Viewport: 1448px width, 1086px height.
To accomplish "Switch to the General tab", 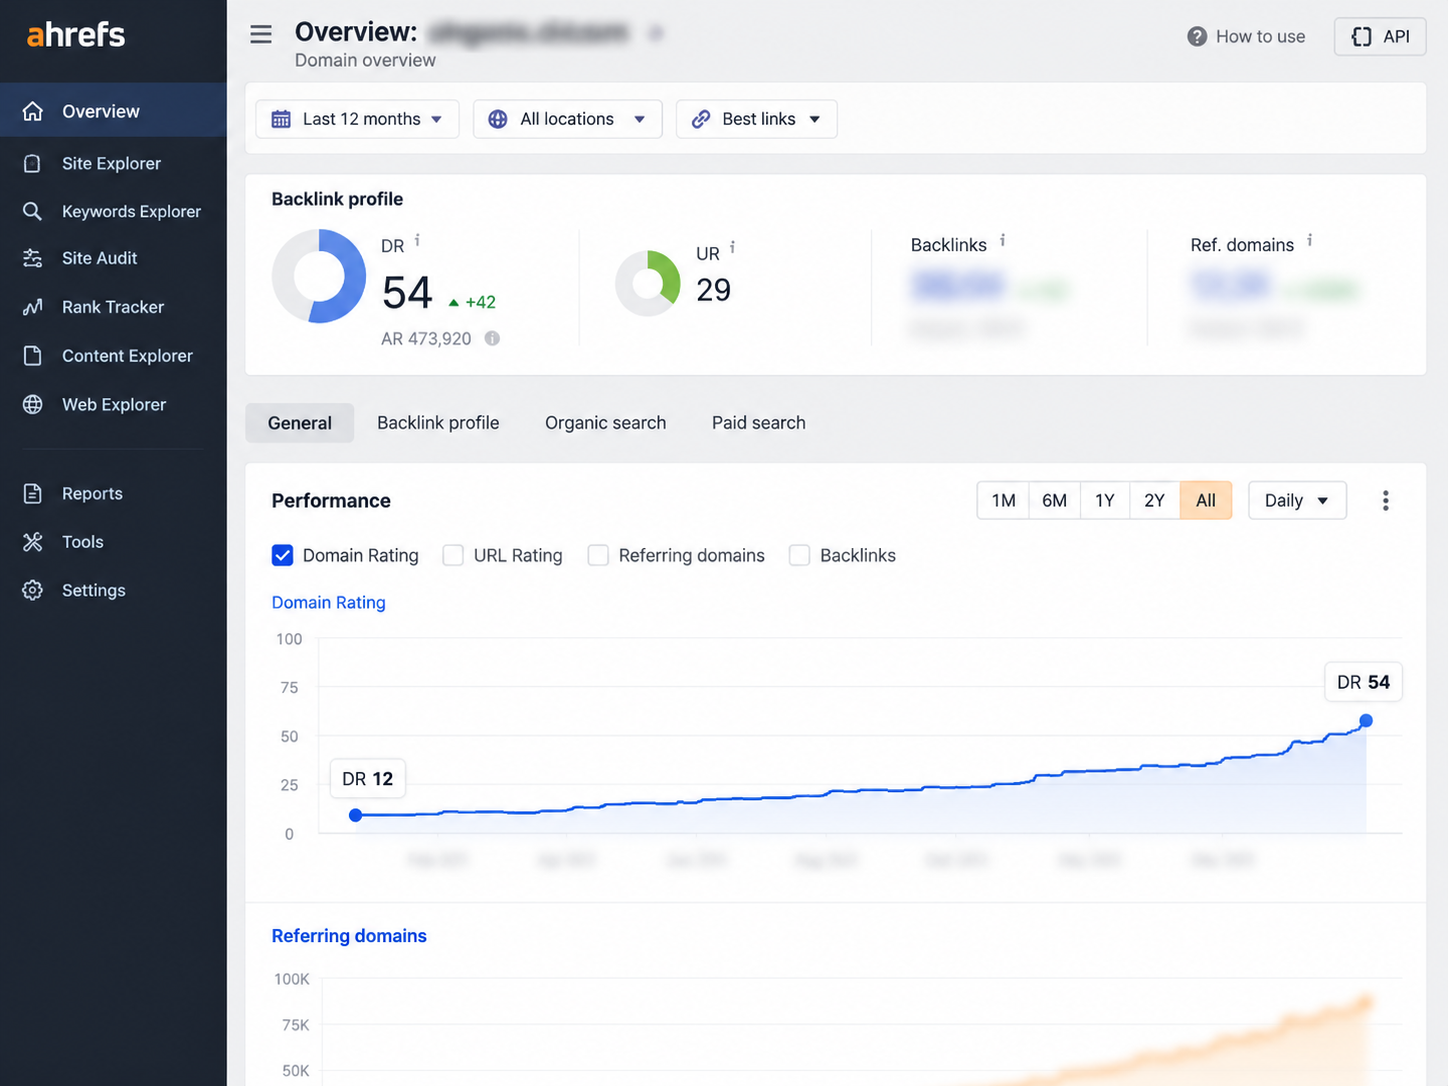I will [x=300, y=423].
